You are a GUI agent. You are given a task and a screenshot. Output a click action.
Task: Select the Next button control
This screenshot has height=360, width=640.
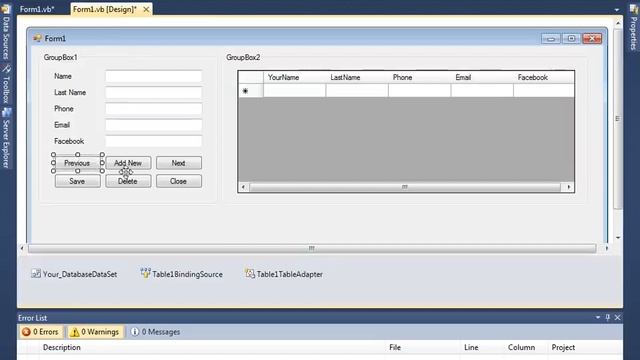[179, 163]
